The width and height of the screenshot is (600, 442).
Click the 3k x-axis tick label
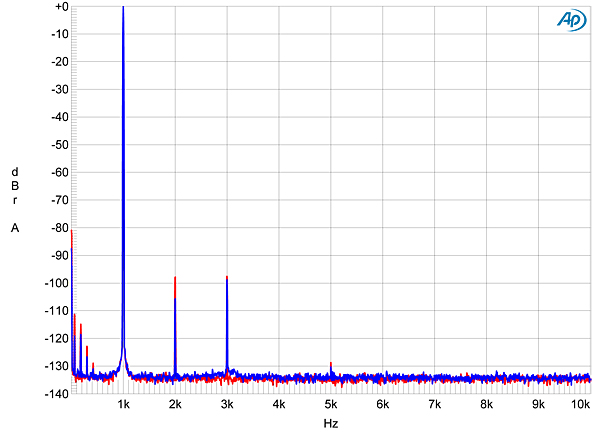pyautogui.click(x=227, y=405)
